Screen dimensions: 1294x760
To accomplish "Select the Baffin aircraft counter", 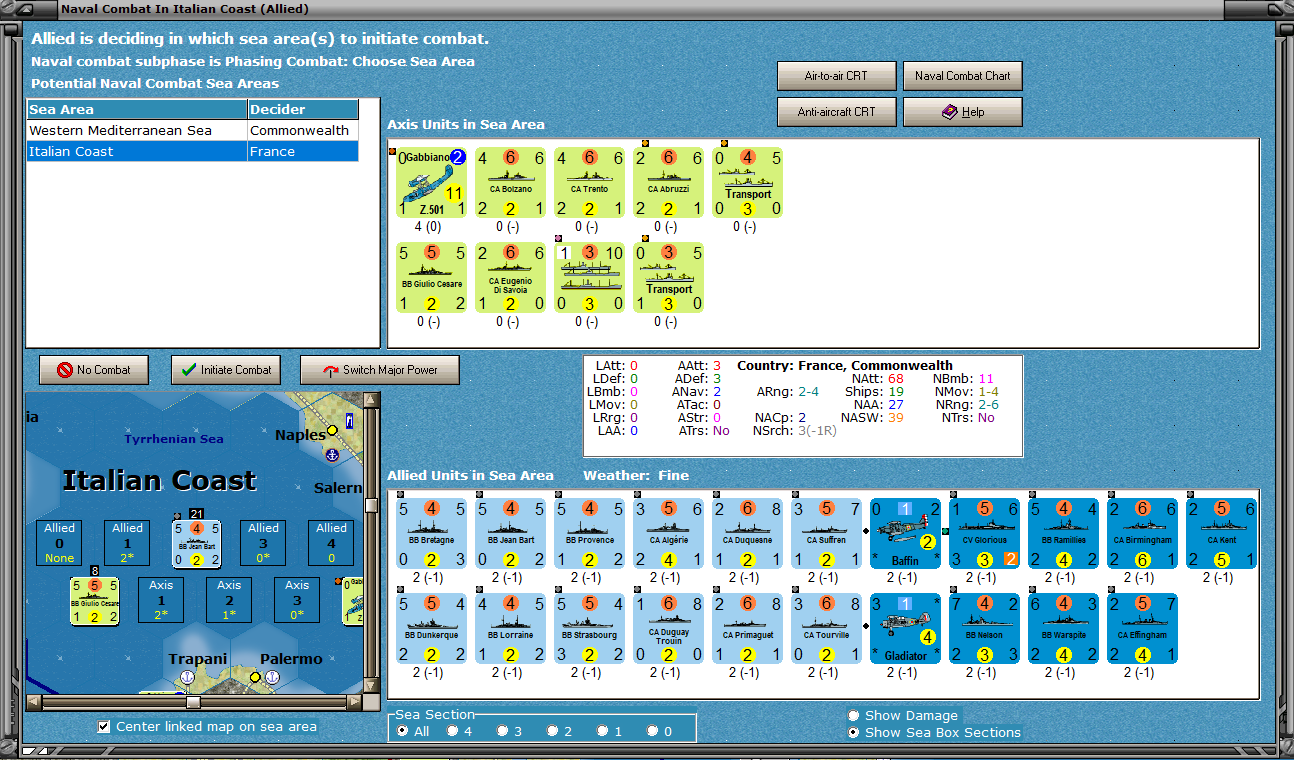I will click(x=906, y=534).
